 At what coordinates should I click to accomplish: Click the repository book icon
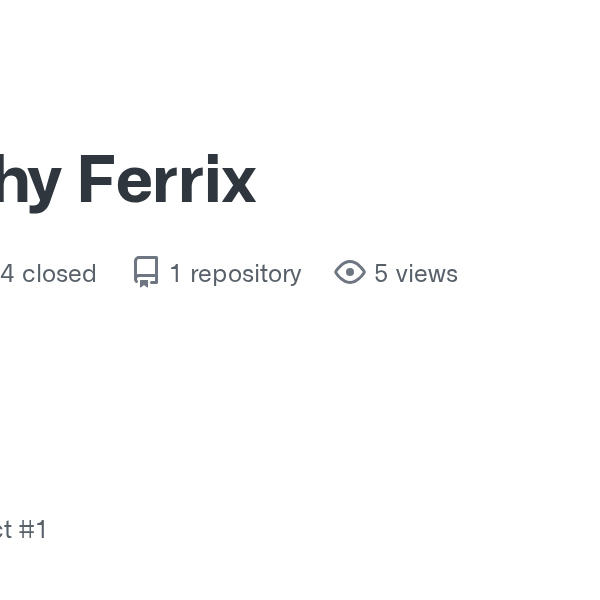coord(146,272)
